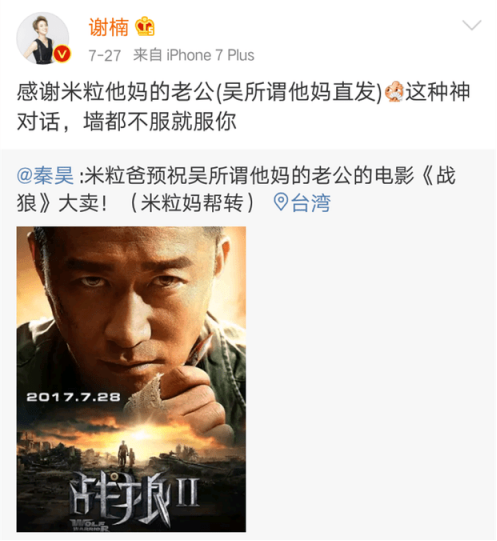Screen dimensions: 497x541
Task: Open 谢楠's profile avatar picture
Action: pyautogui.click(x=43, y=38)
